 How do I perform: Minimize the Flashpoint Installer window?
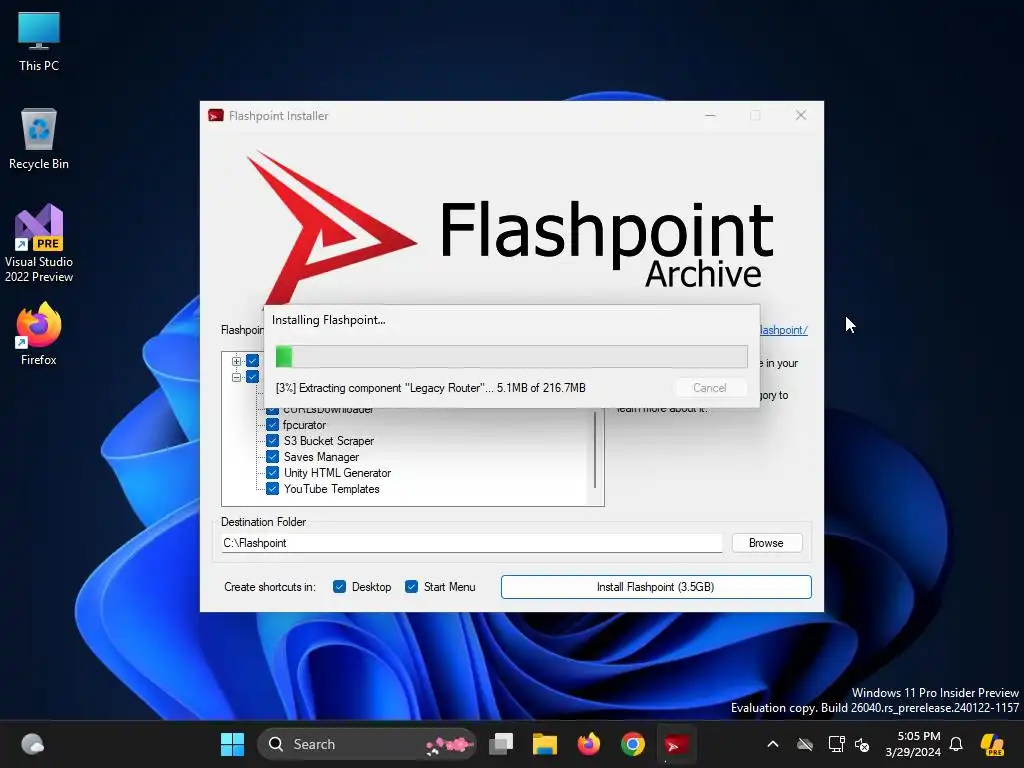tap(710, 116)
